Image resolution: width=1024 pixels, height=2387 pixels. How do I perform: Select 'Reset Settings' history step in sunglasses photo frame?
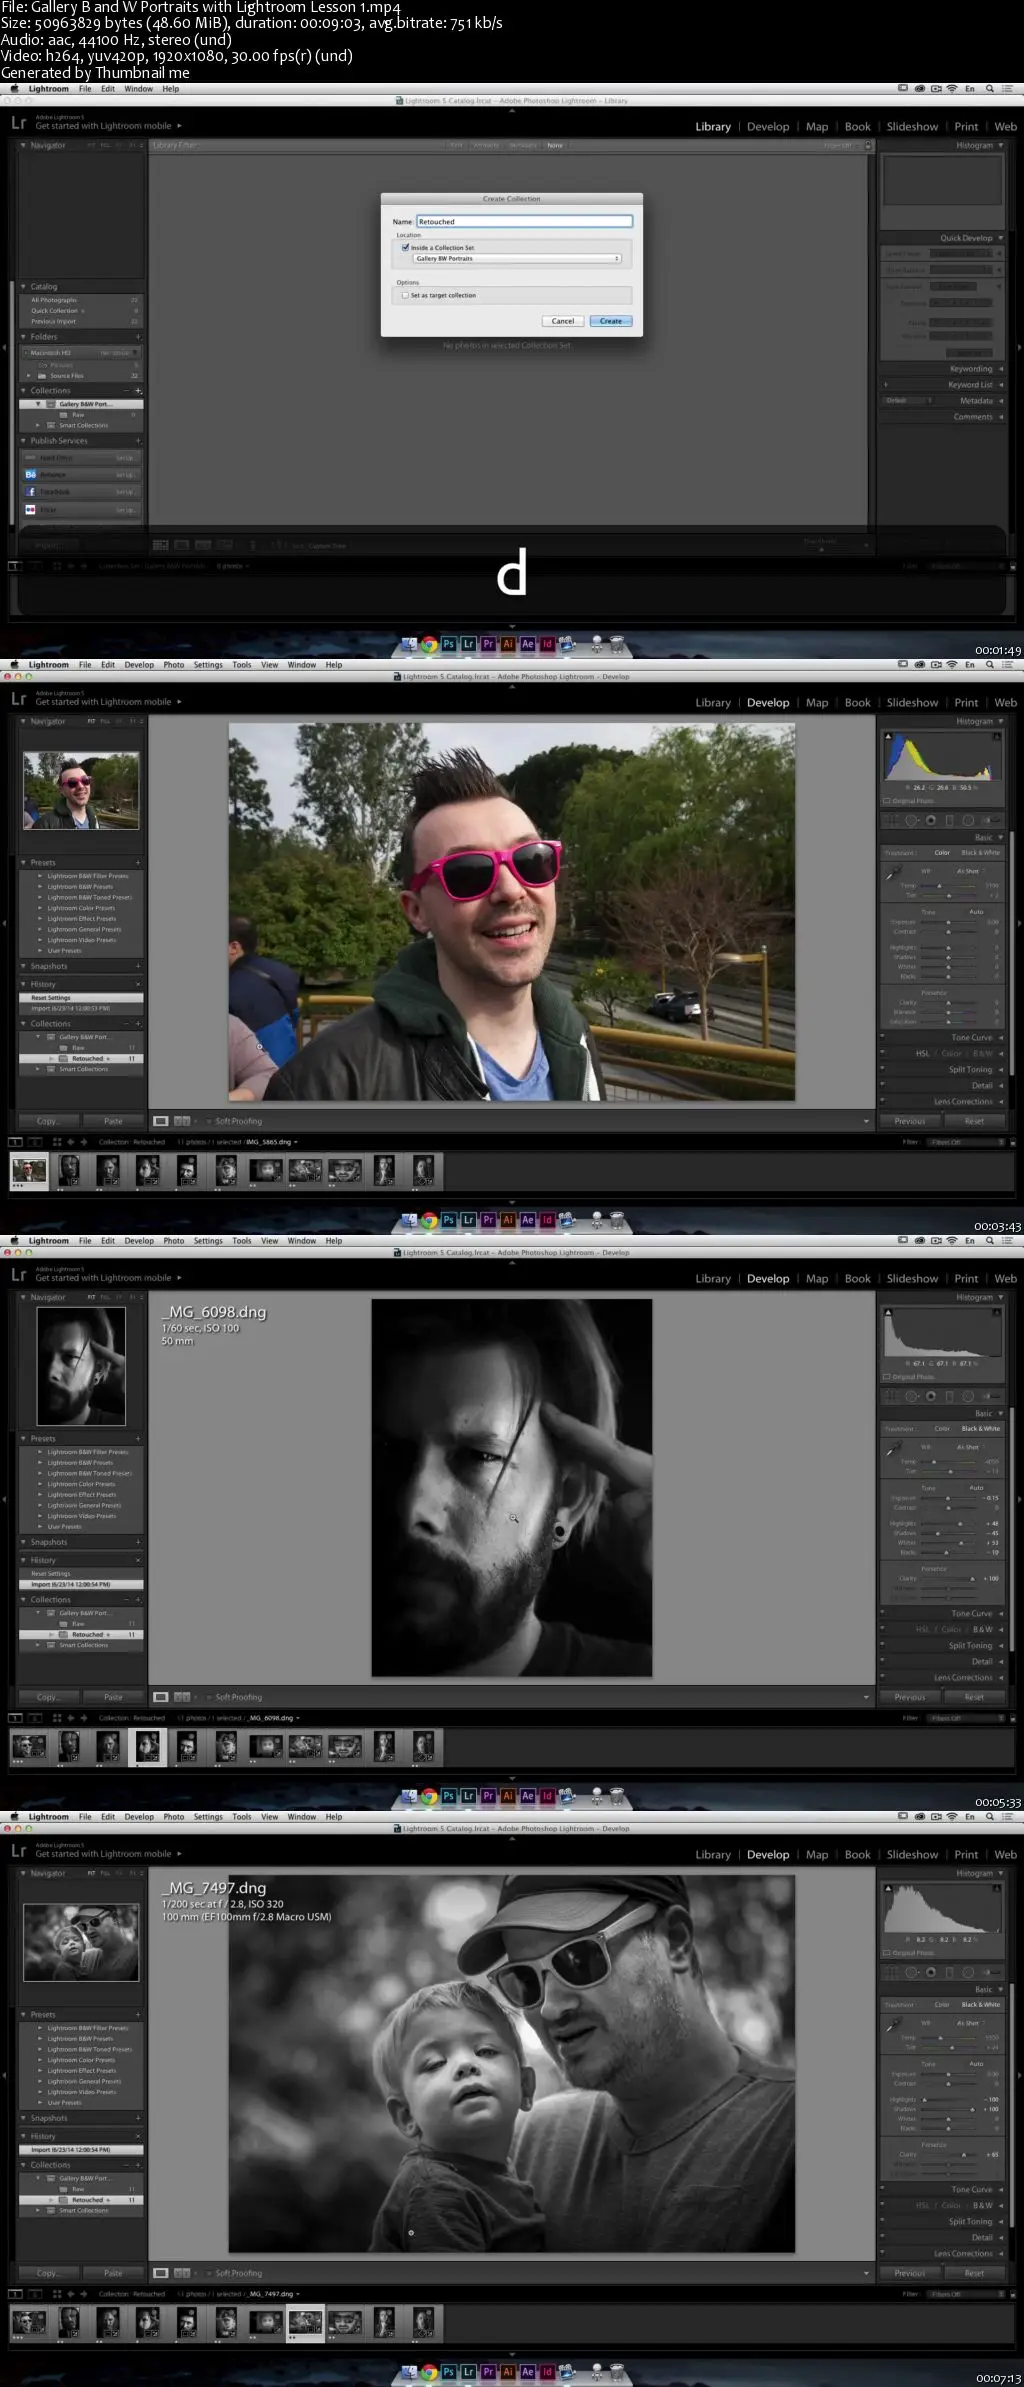coord(81,998)
